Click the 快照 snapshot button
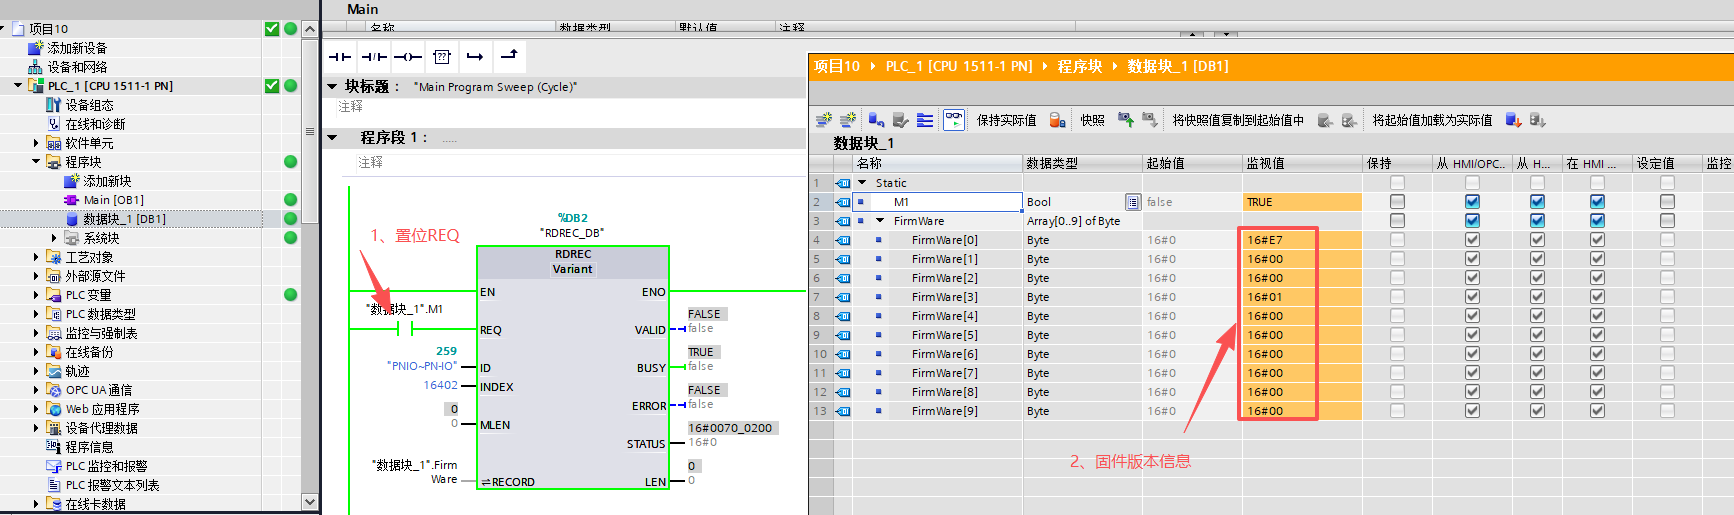This screenshot has width=1734, height=515. tap(1092, 120)
